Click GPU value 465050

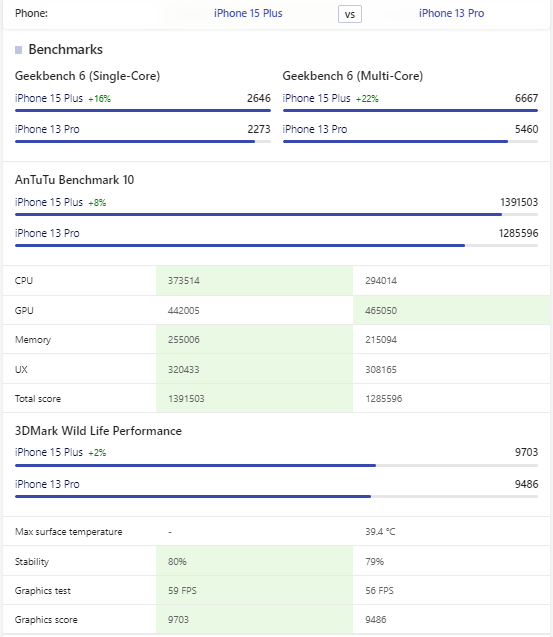381,311
